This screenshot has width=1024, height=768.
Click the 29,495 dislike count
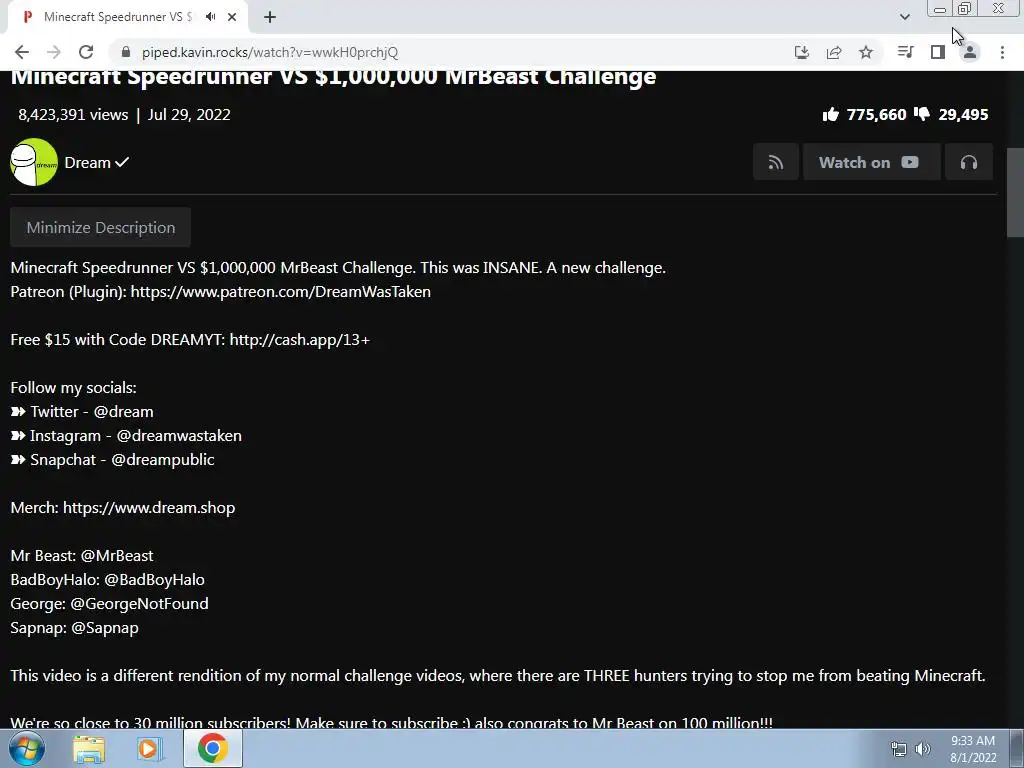(x=963, y=115)
